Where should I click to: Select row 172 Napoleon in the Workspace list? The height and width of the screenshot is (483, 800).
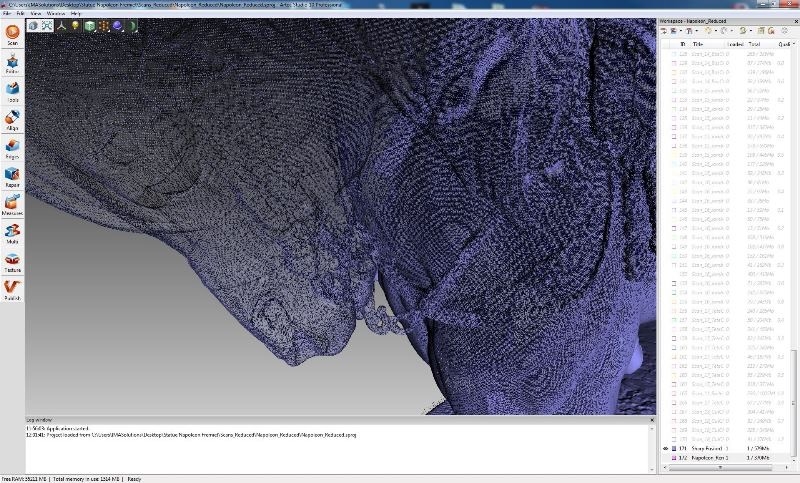click(x=727, y=458)
